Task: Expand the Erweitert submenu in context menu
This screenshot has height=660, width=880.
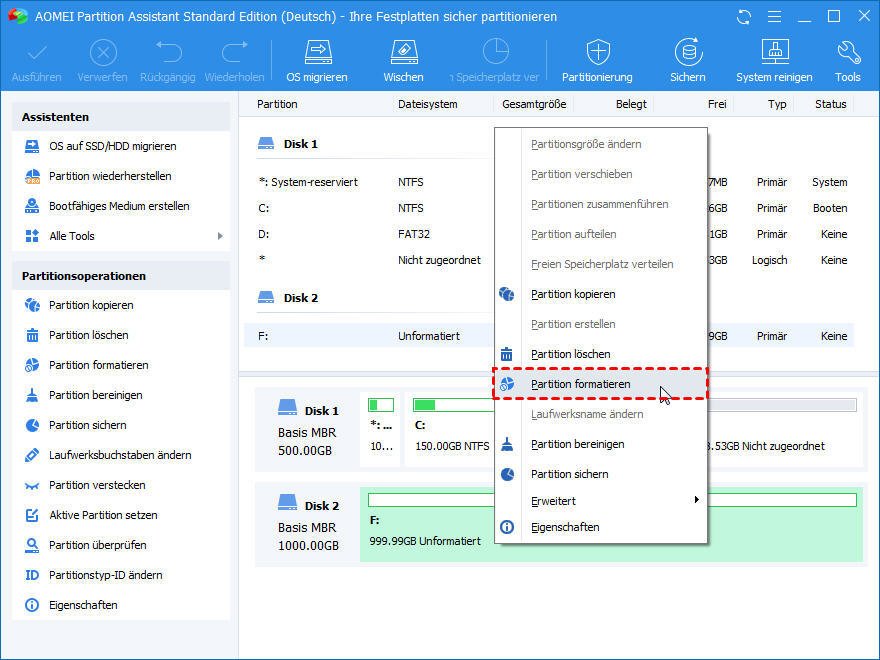Action: point(601,501)
